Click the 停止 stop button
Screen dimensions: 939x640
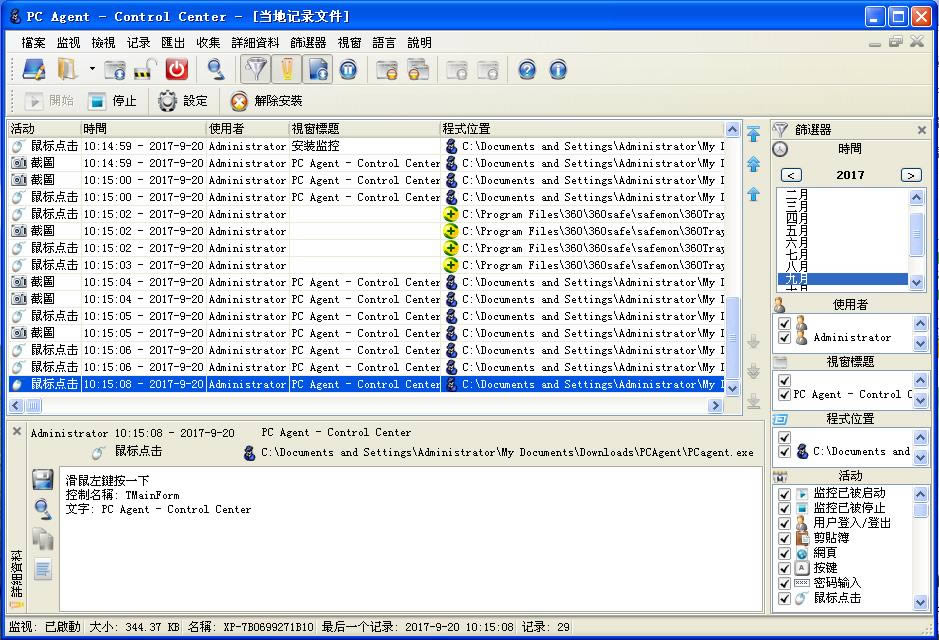112,101
